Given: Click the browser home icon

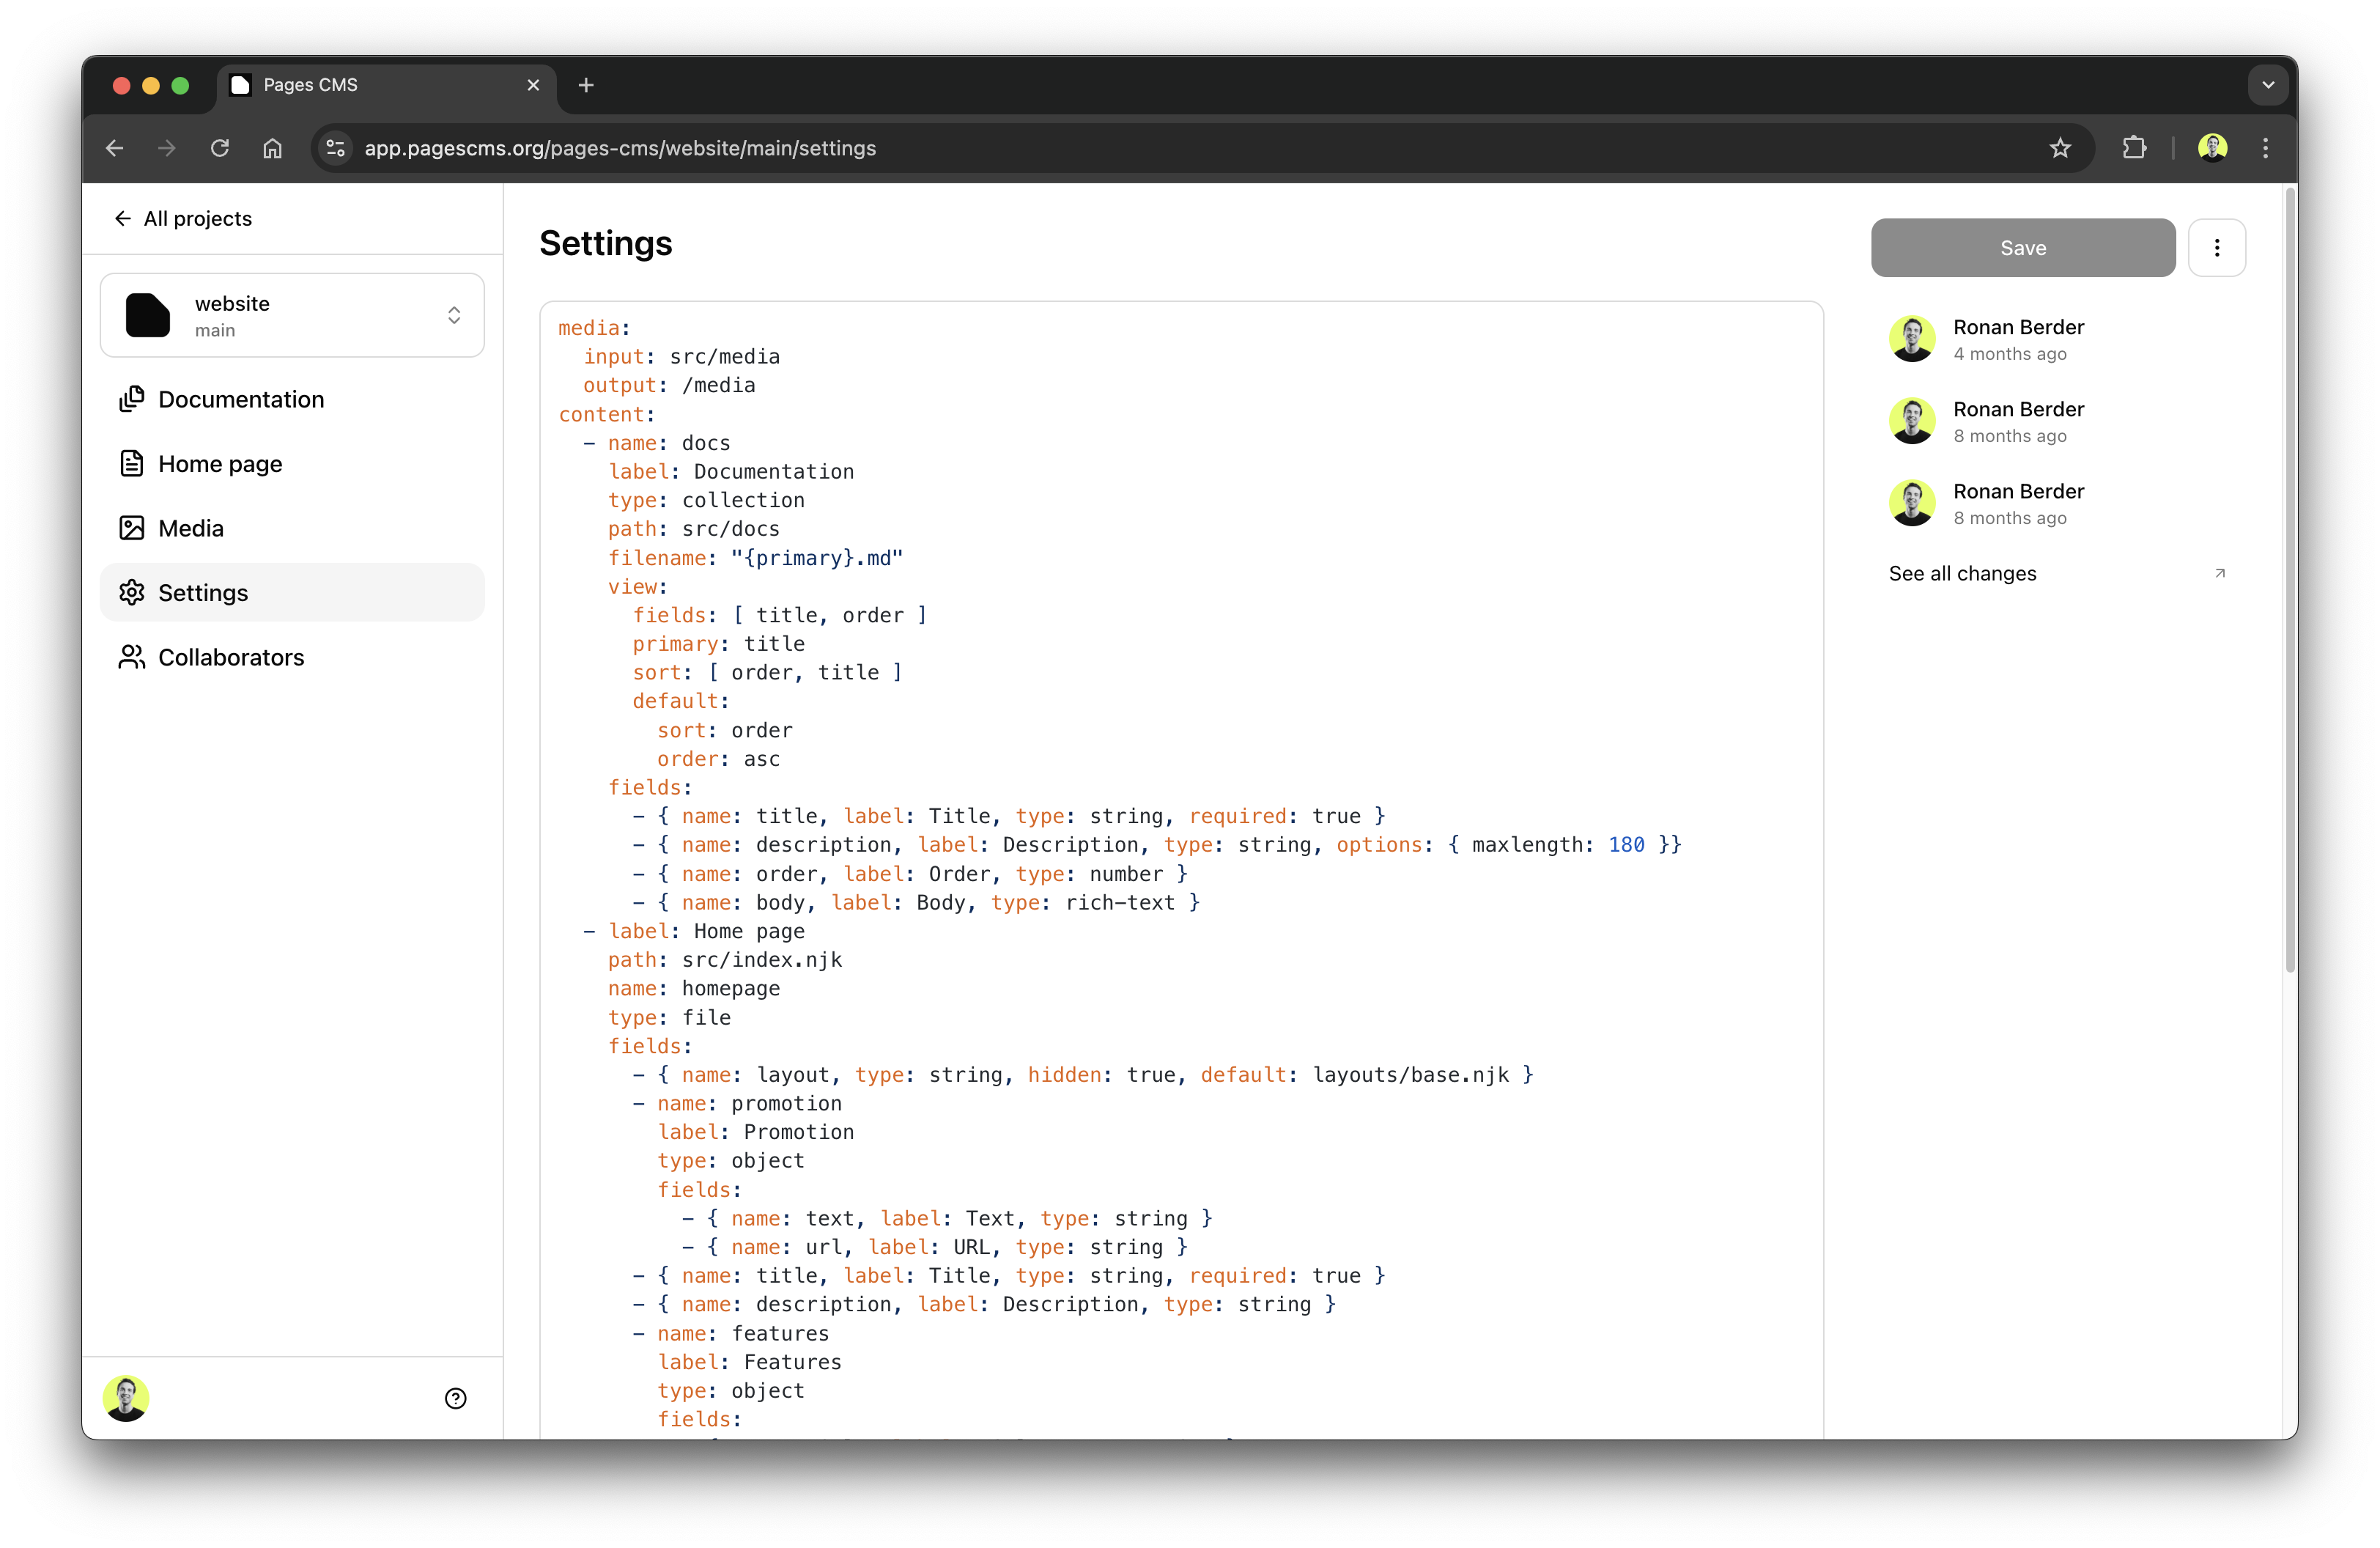Looking at the screenshot, I should click(272, 148).
